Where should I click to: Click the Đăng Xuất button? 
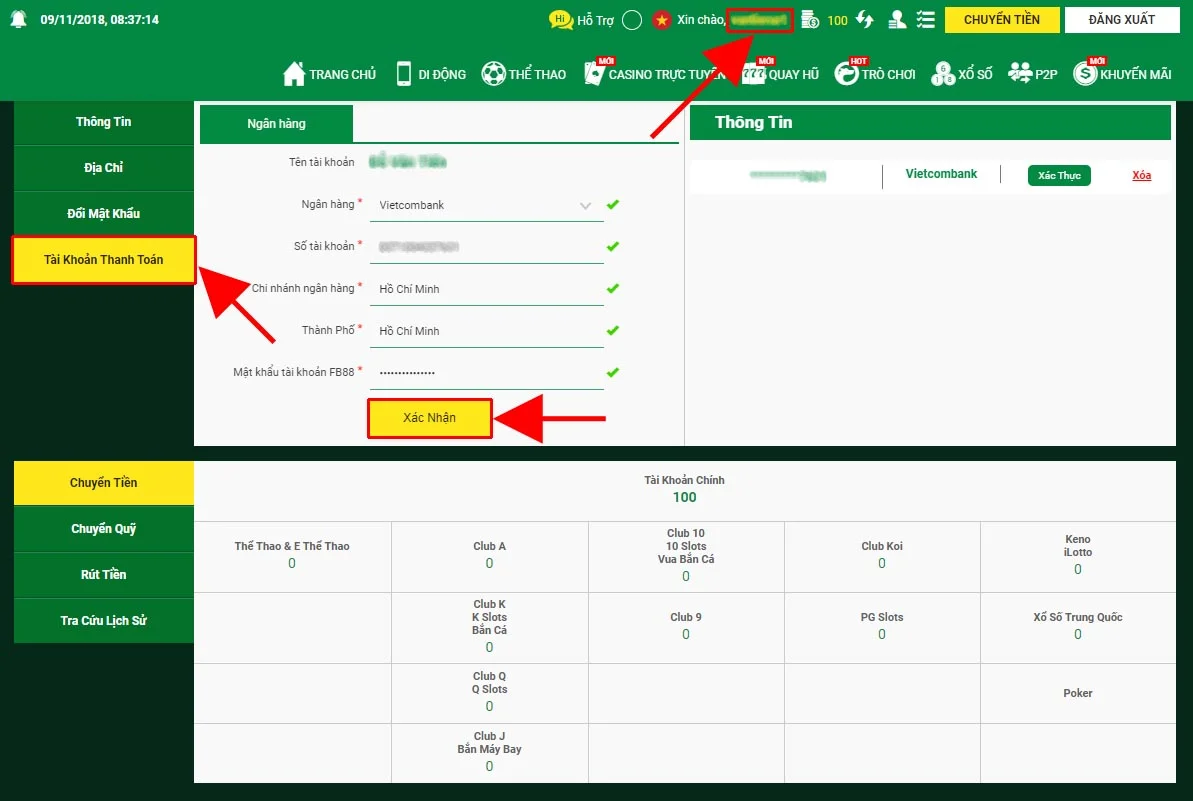point(1121,20)
